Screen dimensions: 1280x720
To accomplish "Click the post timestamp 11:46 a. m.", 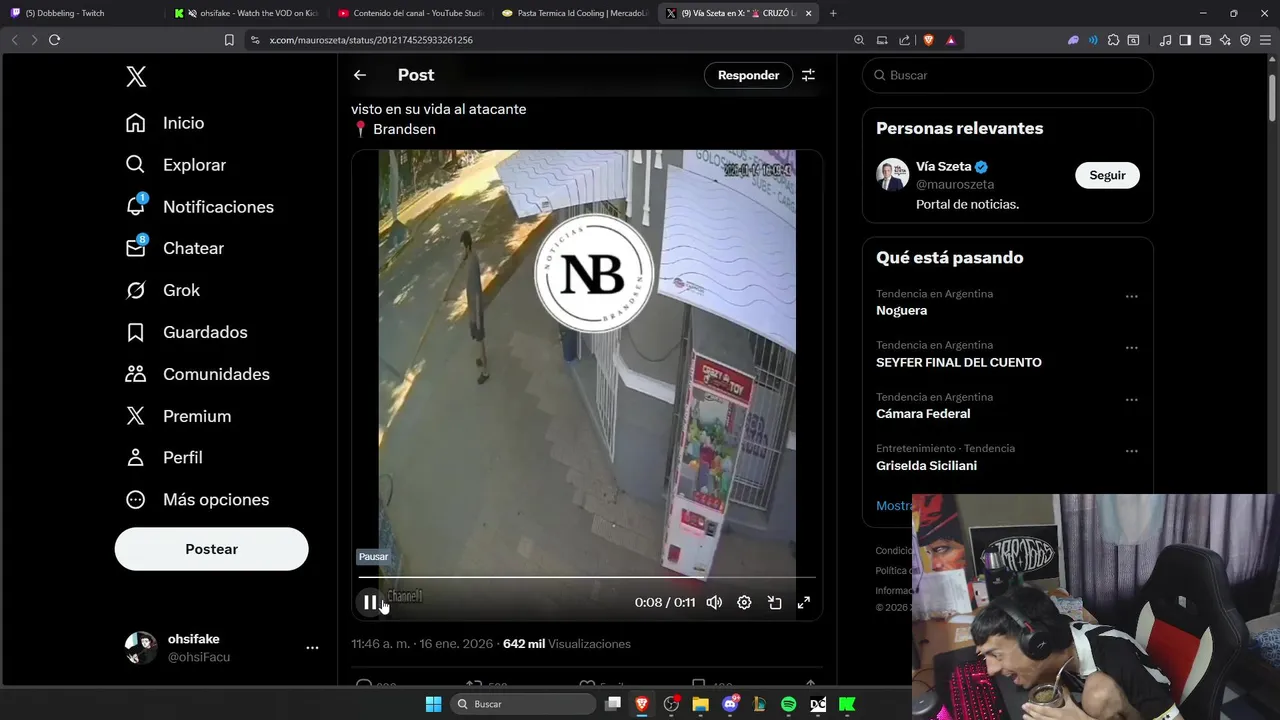I will pyautogui.click(x=381, y=644).
